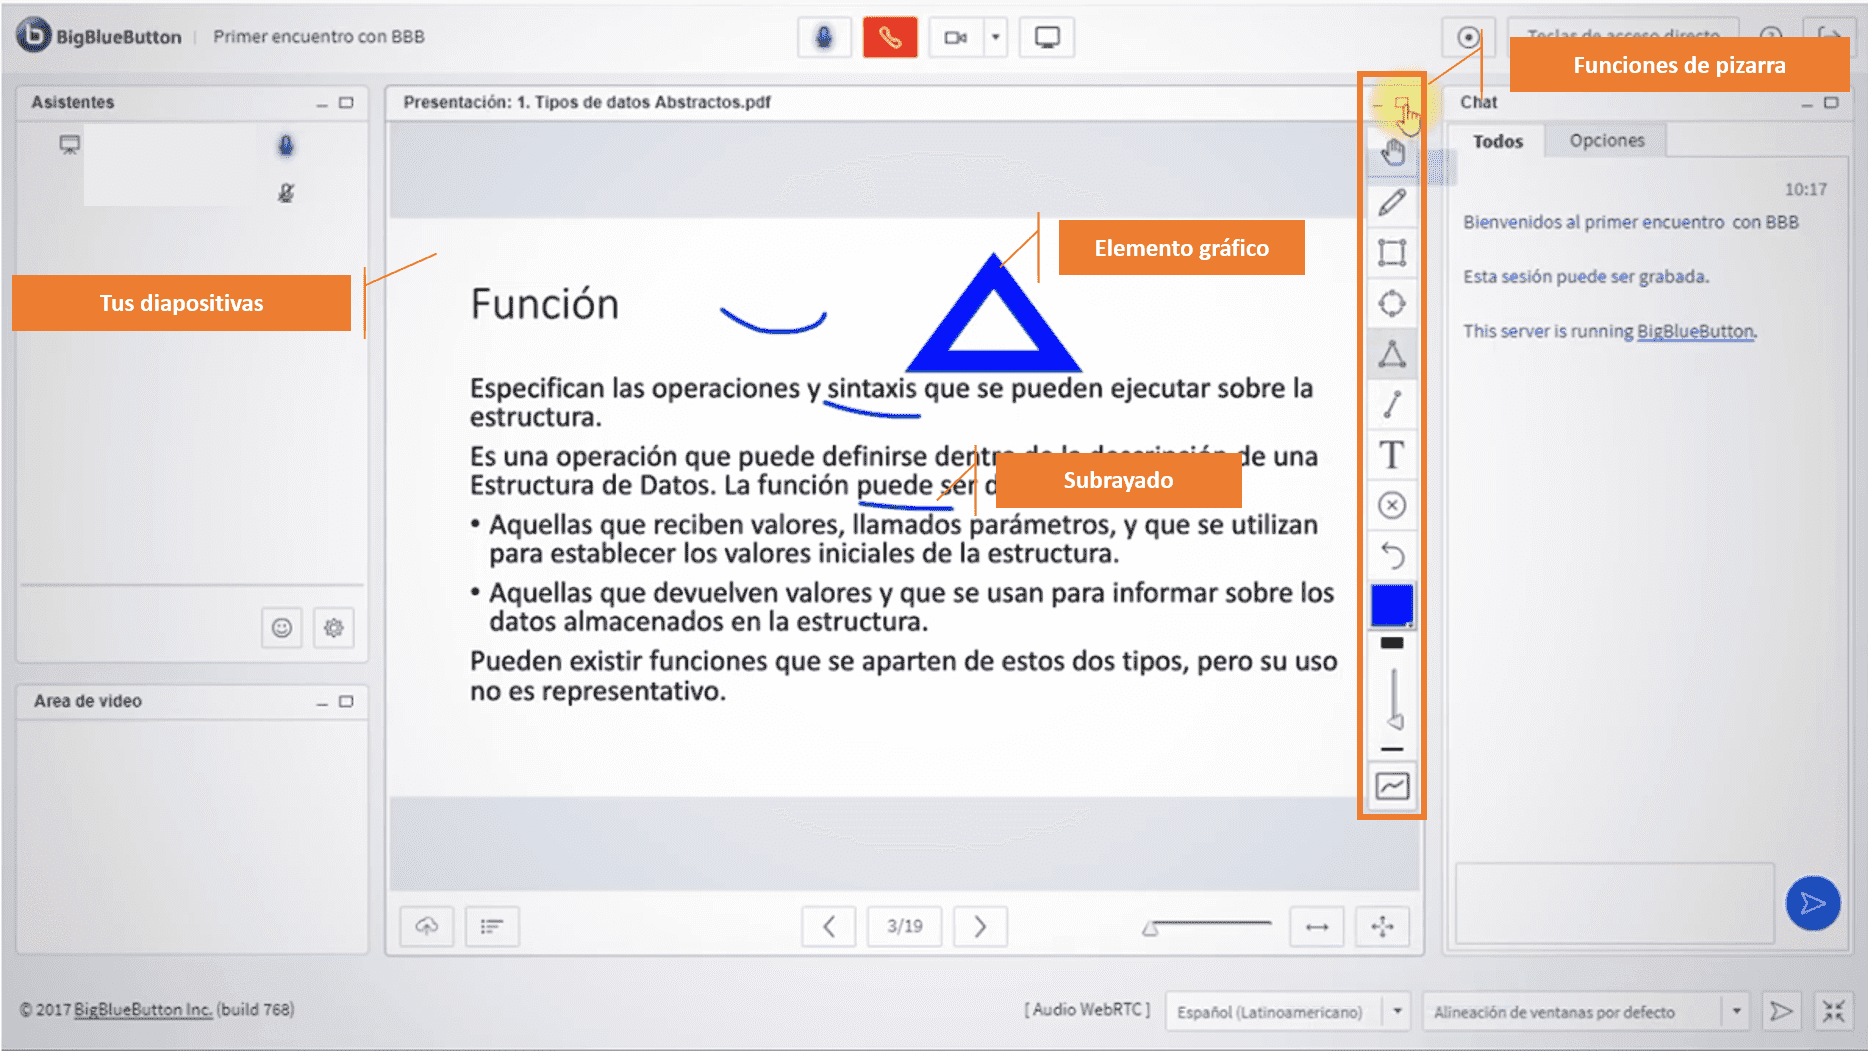Select the pan and zoom hand tool
This screenshot has width=1868, height=1051.
point(1392,153)
